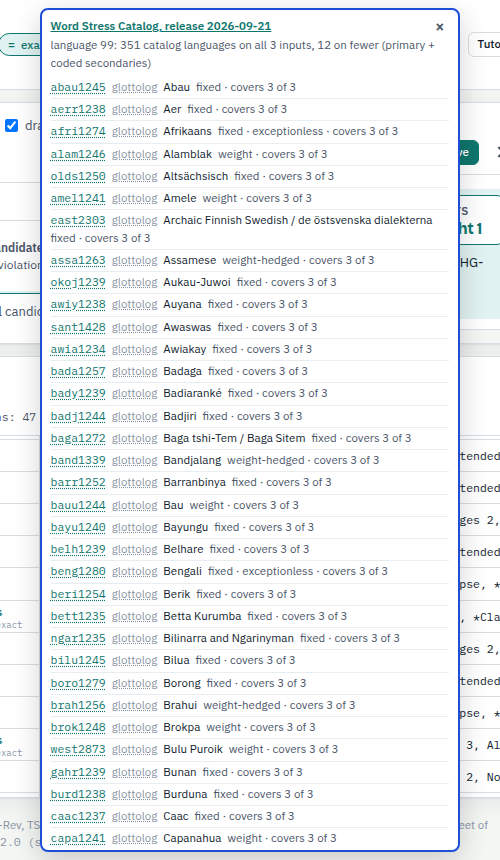Open the bilu1245 code link for Bilua
500x860 pixels.
coord(78,659)
